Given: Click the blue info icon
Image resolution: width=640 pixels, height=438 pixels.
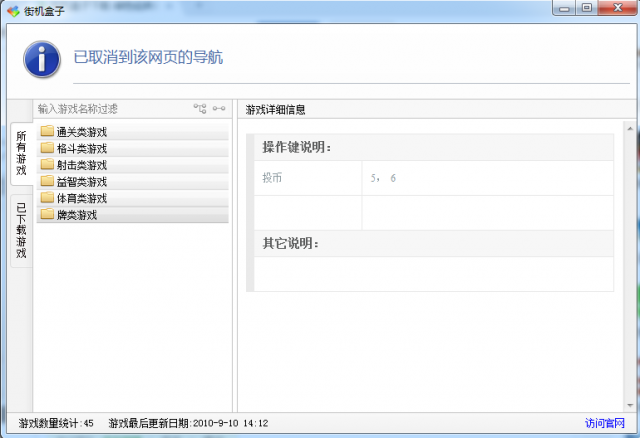Looking at the screenshot, I should coord(42,59).
